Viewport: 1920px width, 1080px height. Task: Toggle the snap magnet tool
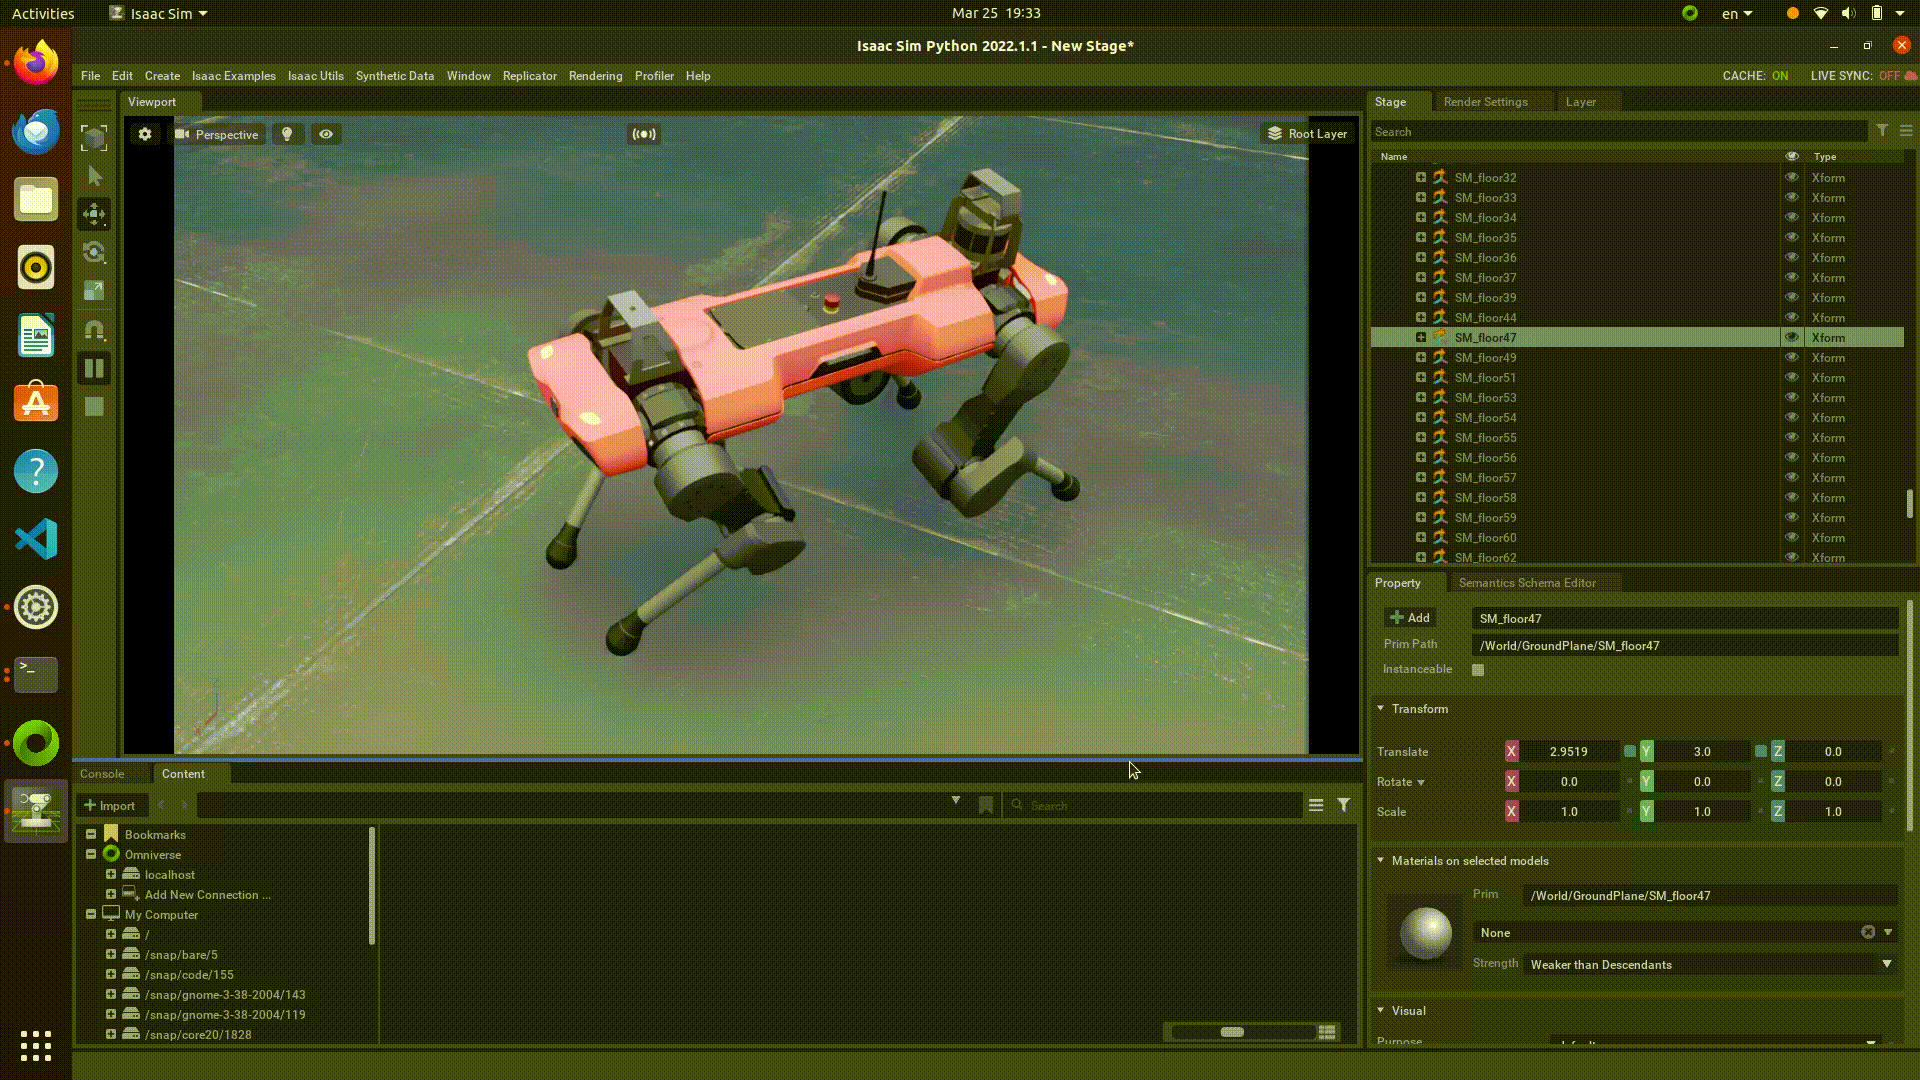(x=94, y=330)
